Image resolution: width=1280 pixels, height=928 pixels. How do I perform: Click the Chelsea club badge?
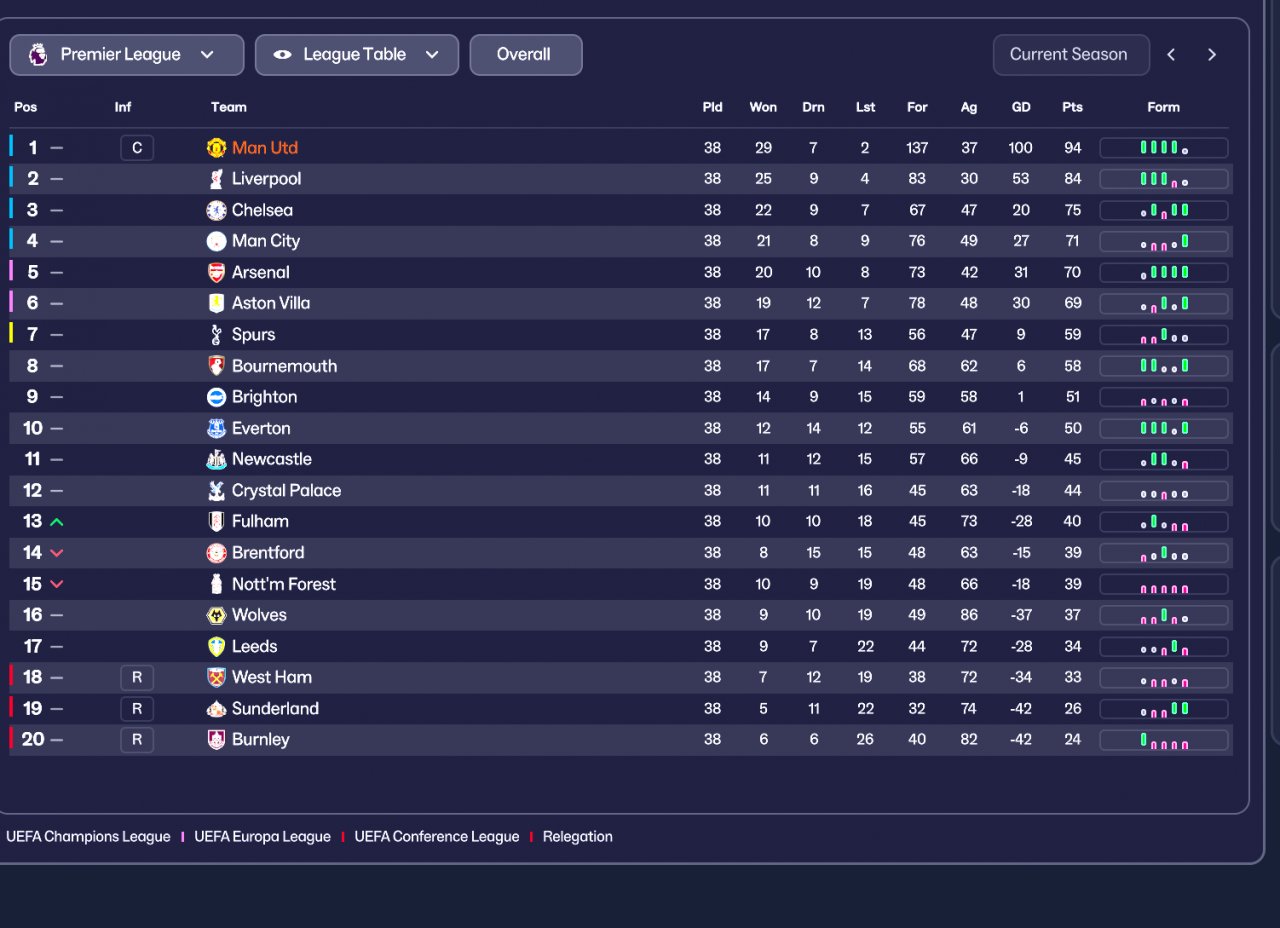(x=216, y=210)
